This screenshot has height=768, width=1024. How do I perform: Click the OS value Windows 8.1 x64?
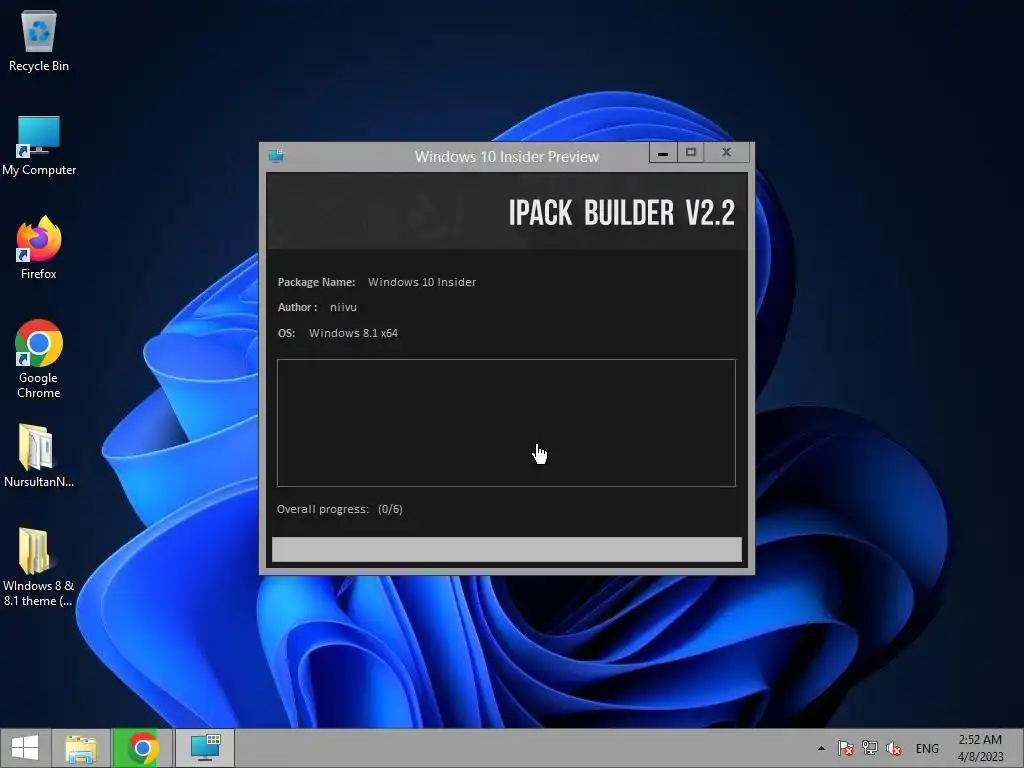click(x=353, y=333)
